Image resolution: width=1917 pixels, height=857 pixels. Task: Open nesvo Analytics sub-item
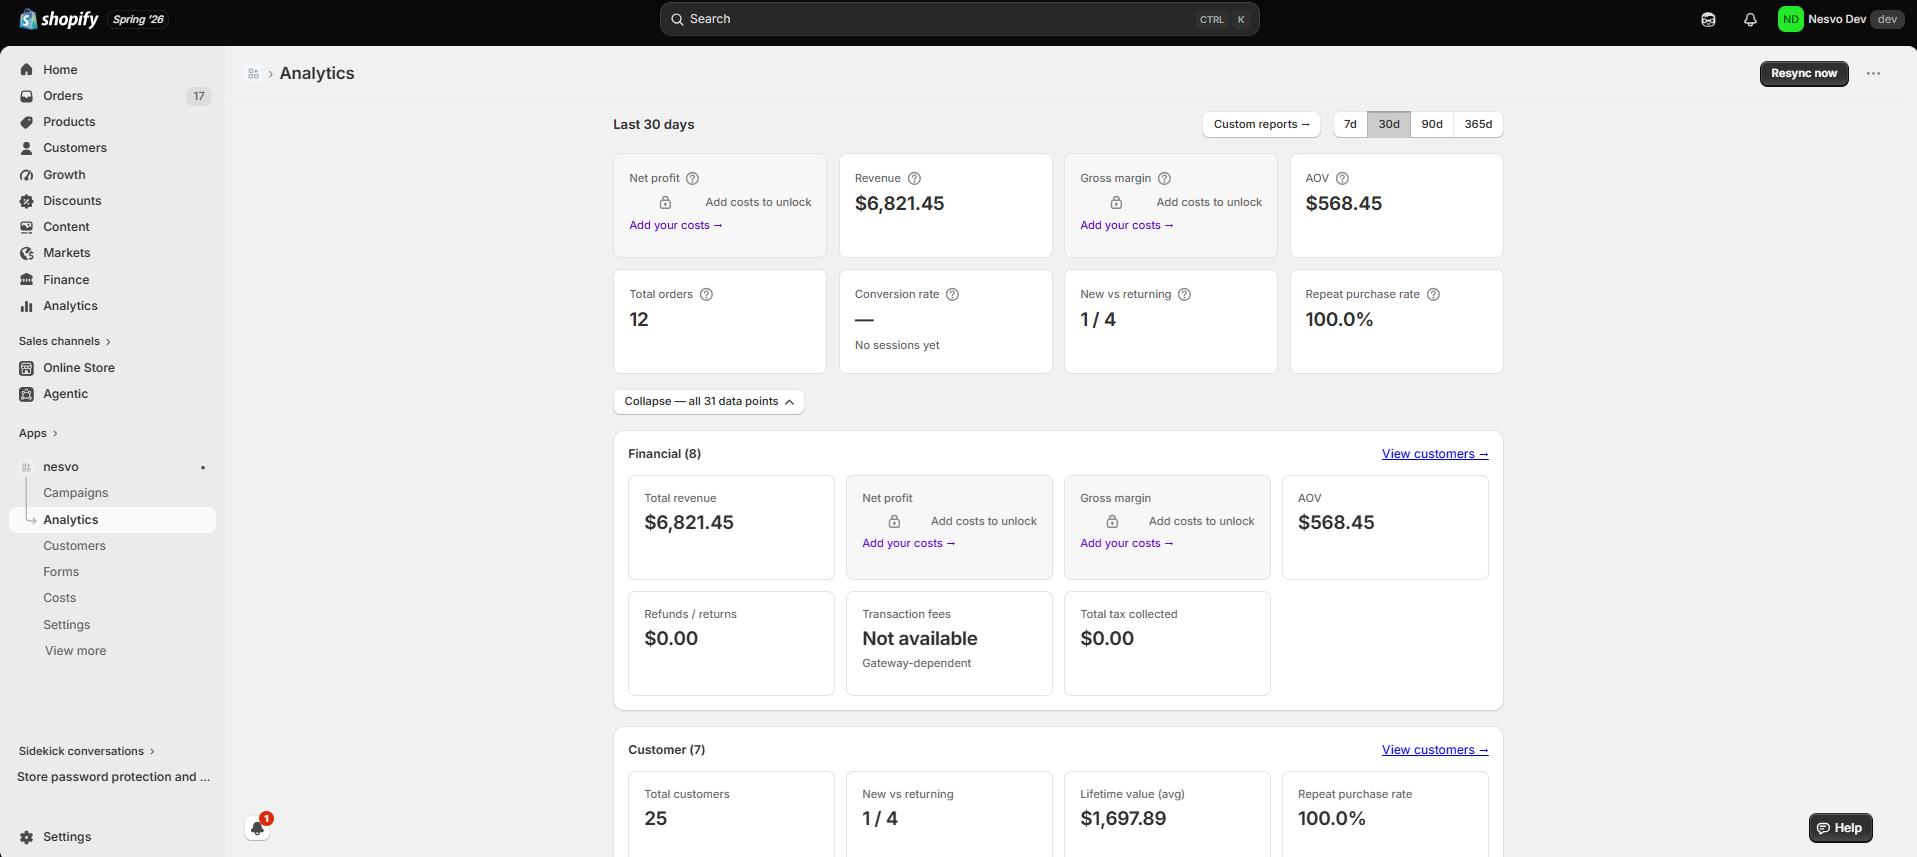click(x=112, y=520)
